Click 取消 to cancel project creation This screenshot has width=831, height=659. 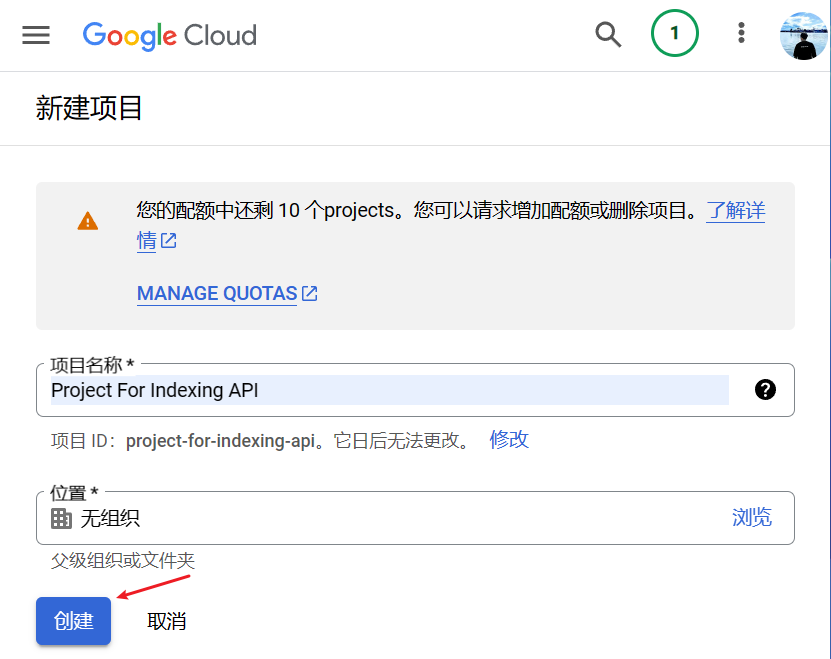click(x=166, y=621)
